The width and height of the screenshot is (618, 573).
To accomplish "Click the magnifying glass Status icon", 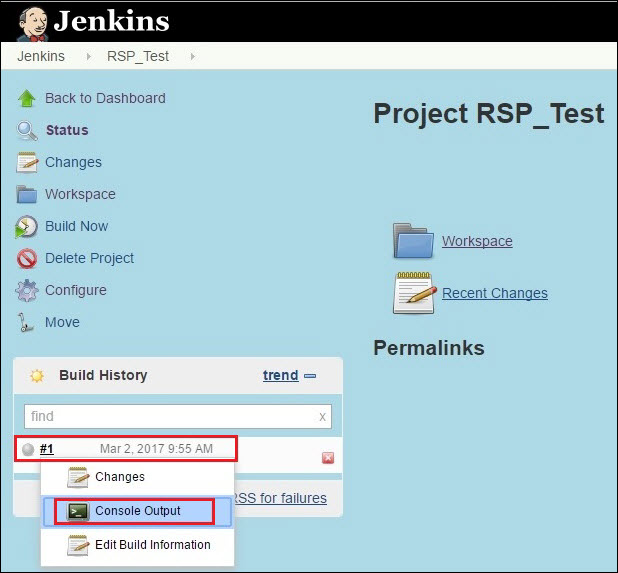I will point(27,131).
